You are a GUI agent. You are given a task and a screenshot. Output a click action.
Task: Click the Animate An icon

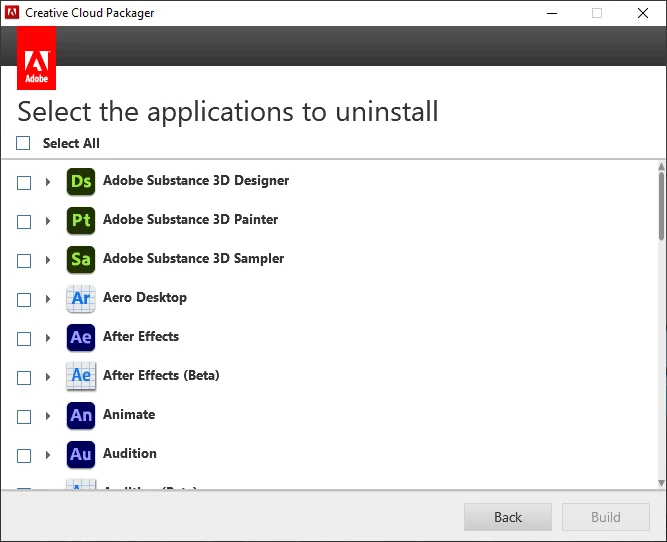click(x=81, y=416)
